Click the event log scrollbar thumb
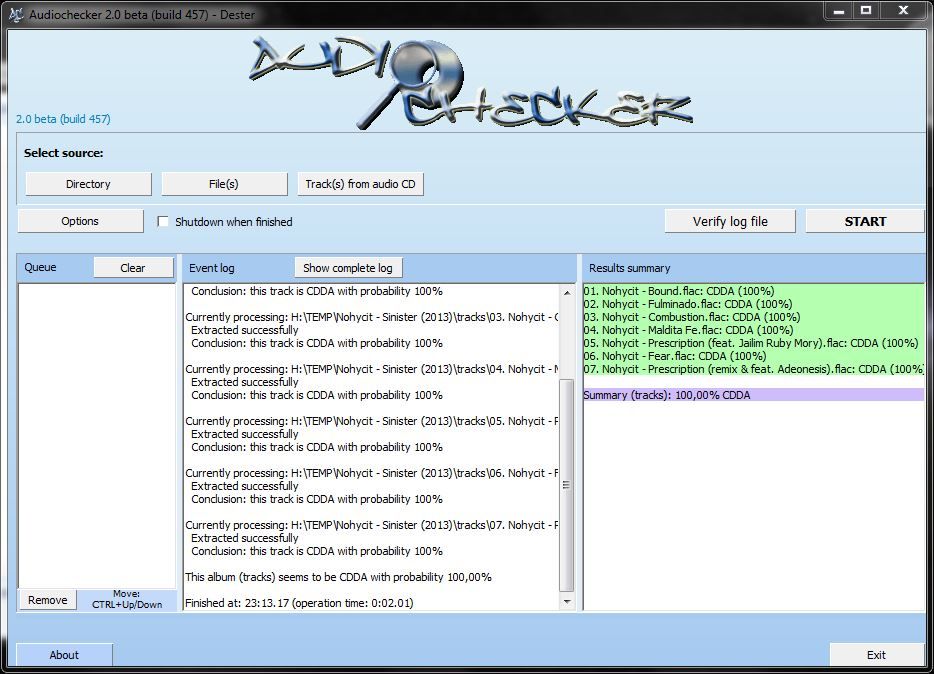Screen dimensions: 934x674 pos(566,485)
